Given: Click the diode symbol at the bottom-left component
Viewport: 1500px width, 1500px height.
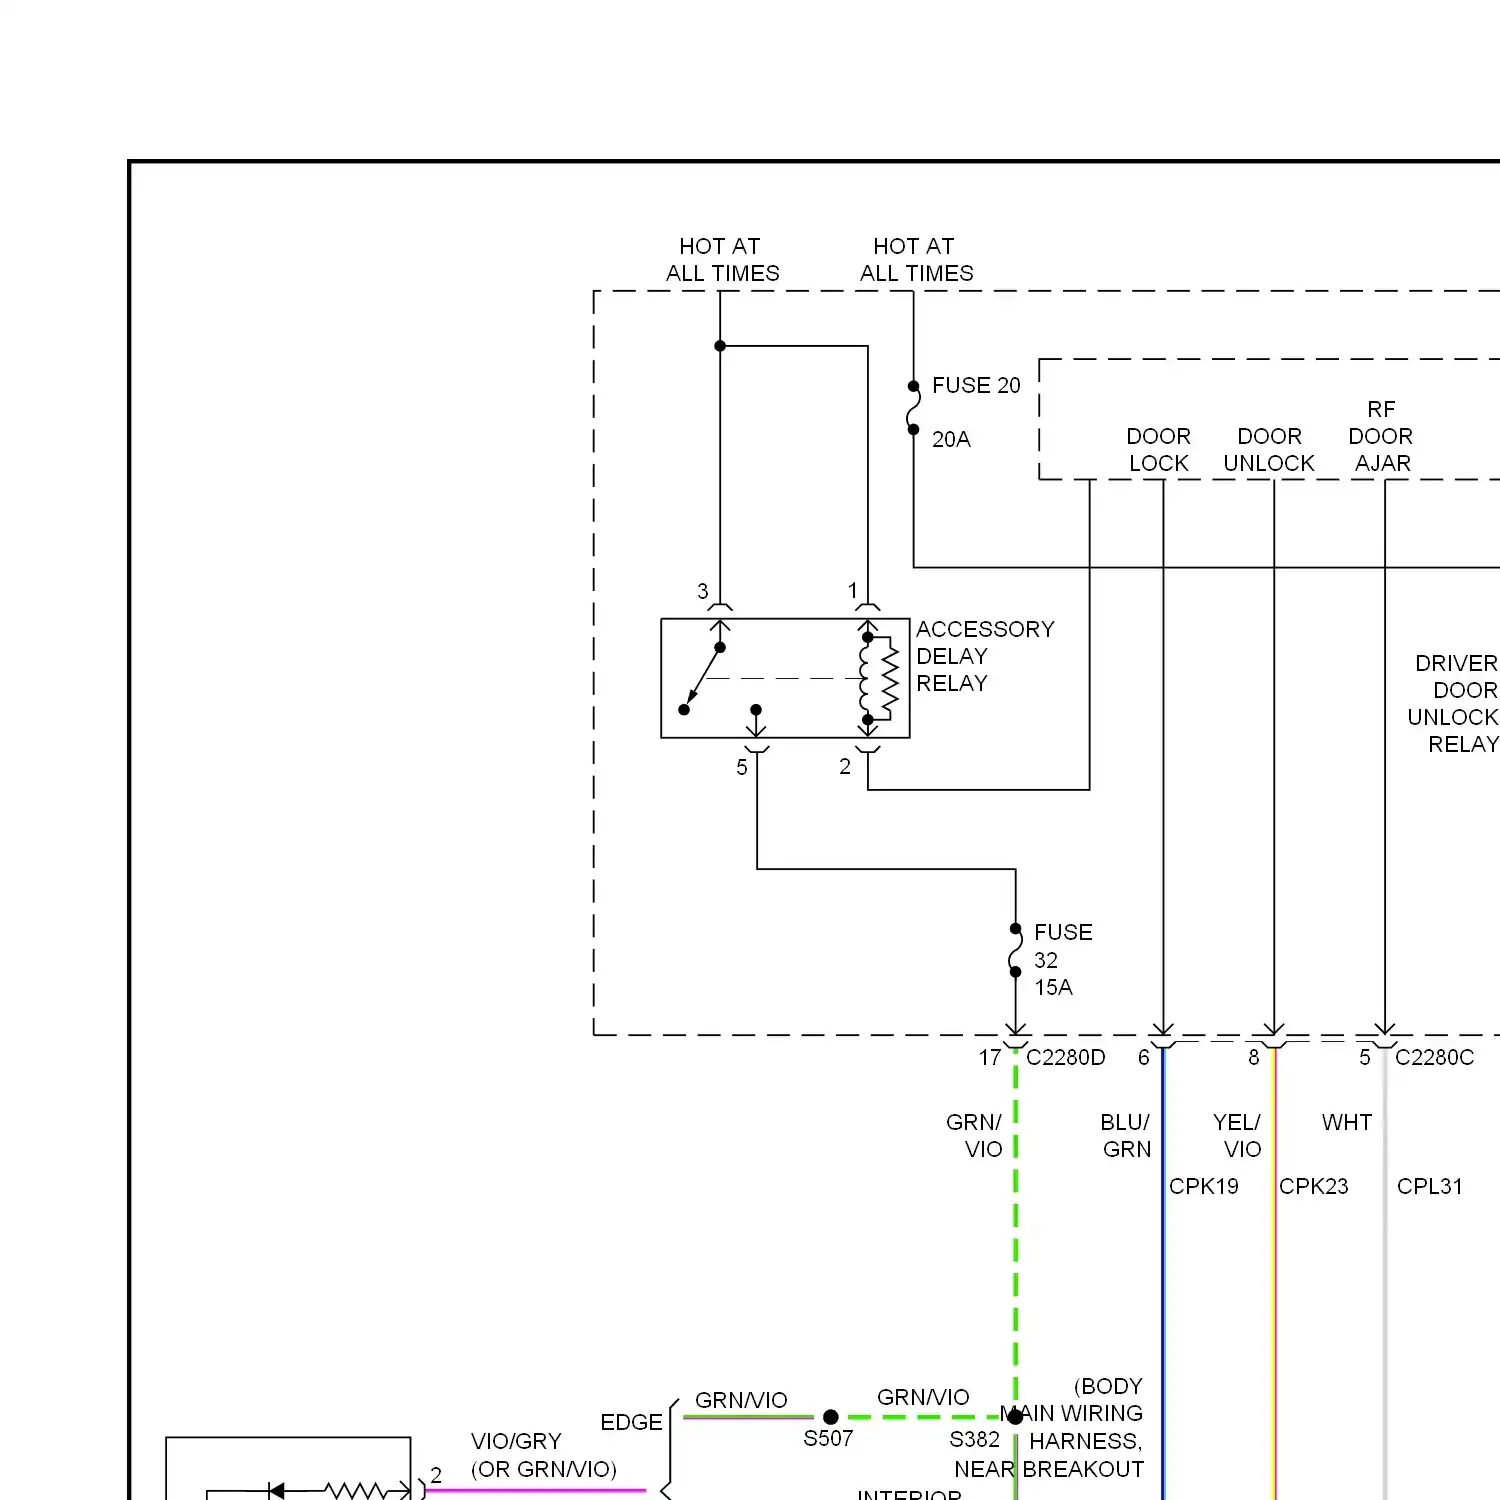Looking at the screenshot, I should click(277, 1491).
